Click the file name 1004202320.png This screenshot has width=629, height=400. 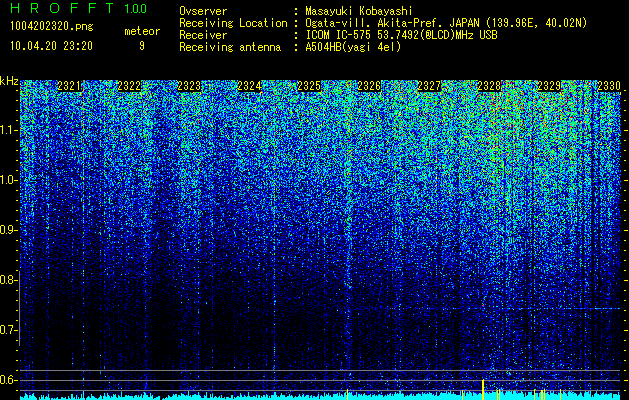click(x=52, y=26)
